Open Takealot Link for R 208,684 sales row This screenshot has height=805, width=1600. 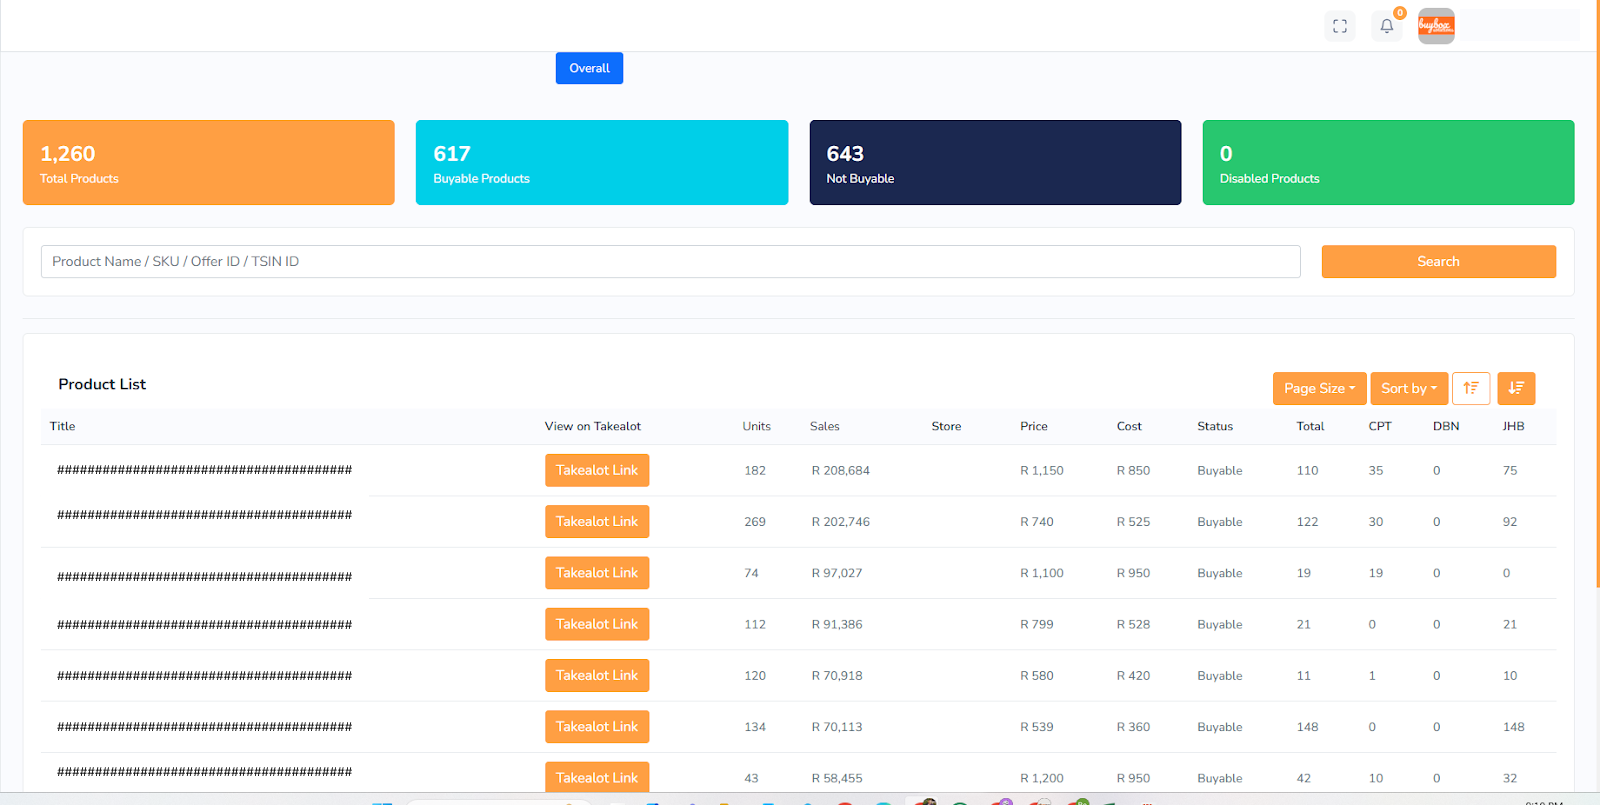click(597, 470)
